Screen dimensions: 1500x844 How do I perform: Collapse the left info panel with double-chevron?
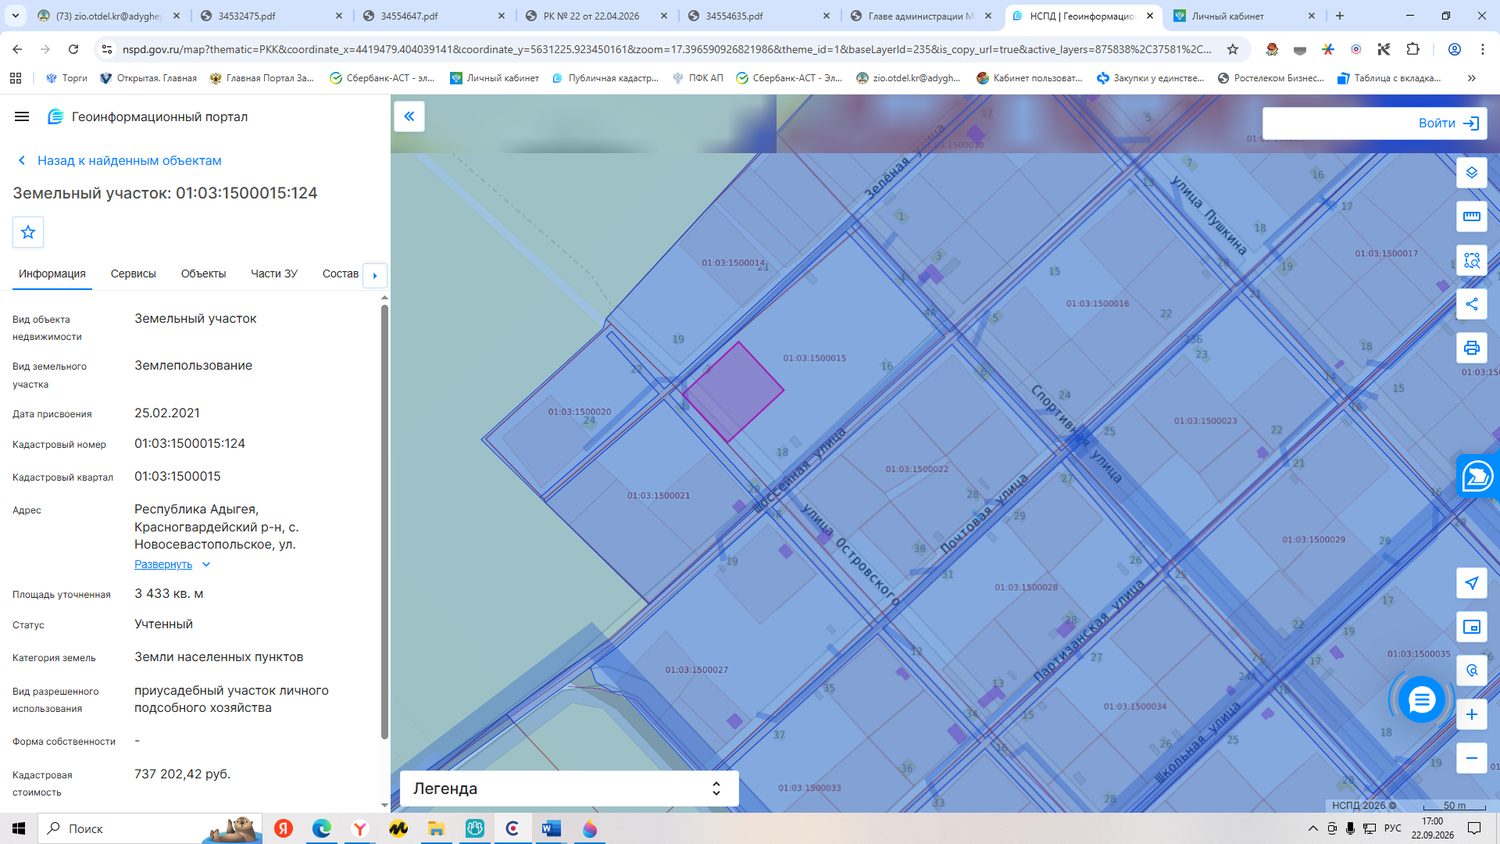coord(409,117)
